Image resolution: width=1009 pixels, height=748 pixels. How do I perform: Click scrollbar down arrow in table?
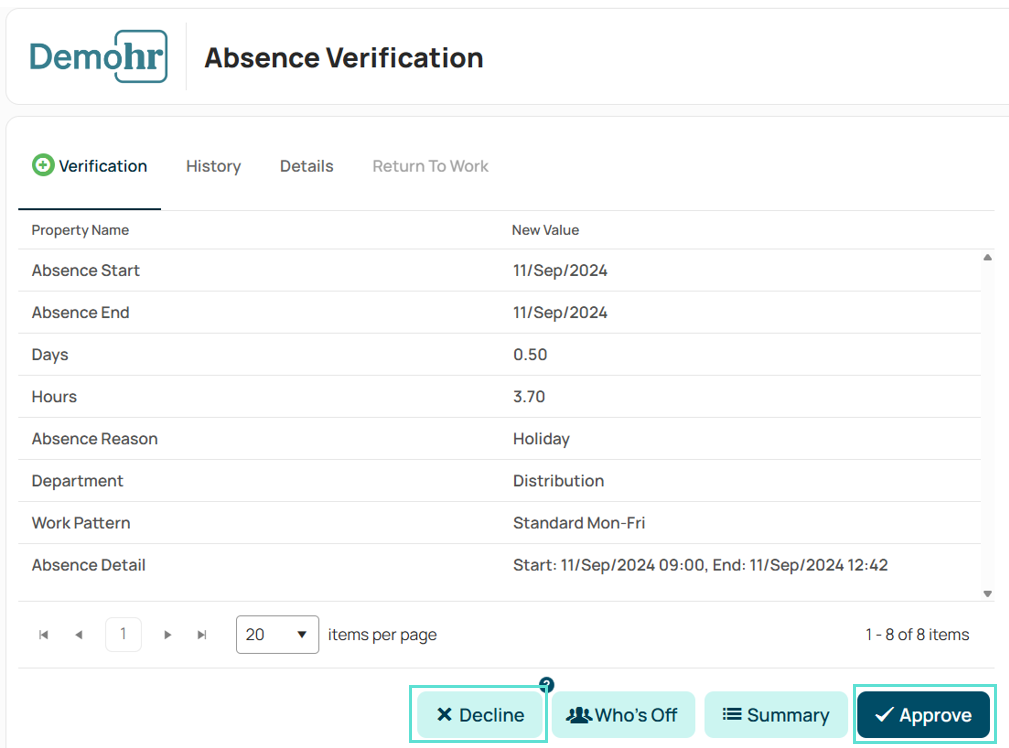tap(987, 594)
